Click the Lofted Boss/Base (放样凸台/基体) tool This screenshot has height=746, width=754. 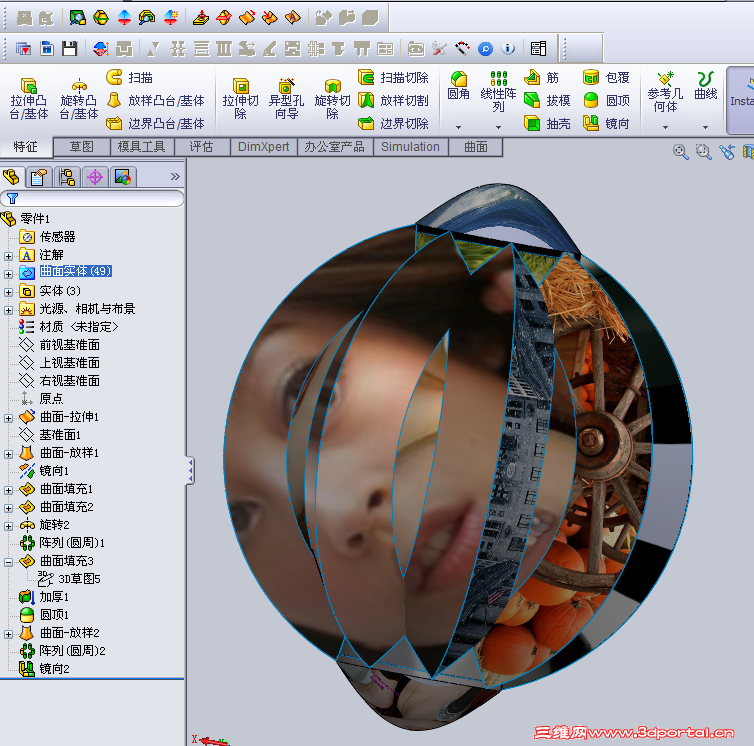(x=155, y=101)
